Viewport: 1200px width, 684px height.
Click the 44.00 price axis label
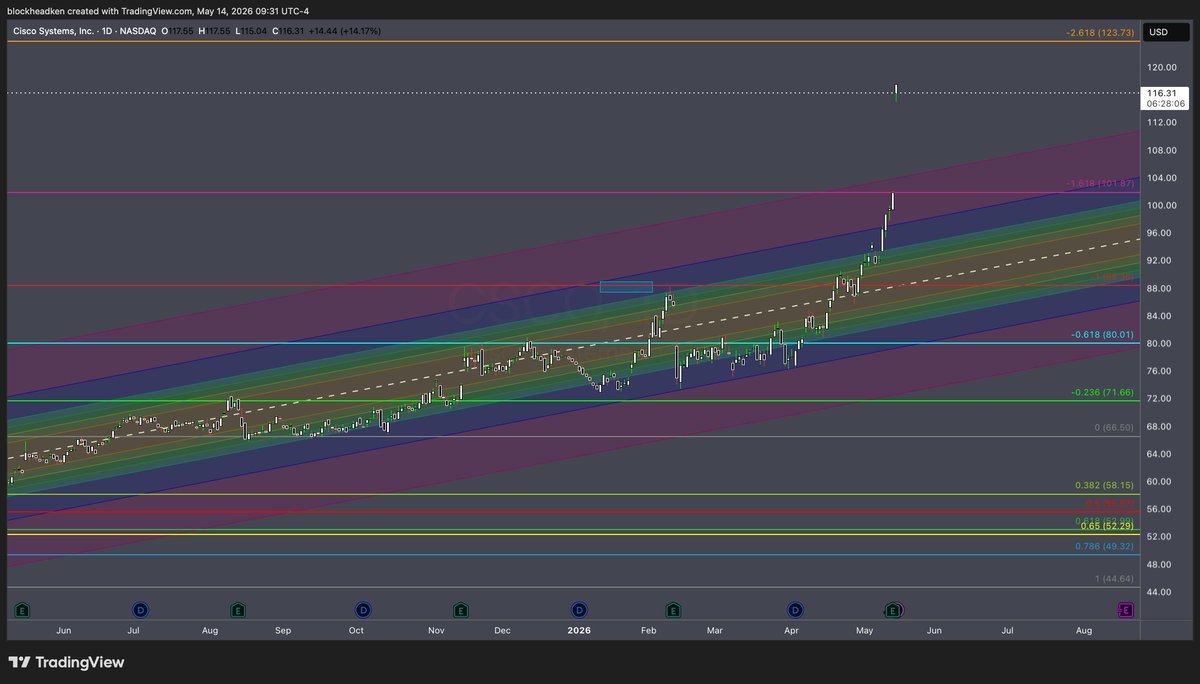coord(1160,592)
